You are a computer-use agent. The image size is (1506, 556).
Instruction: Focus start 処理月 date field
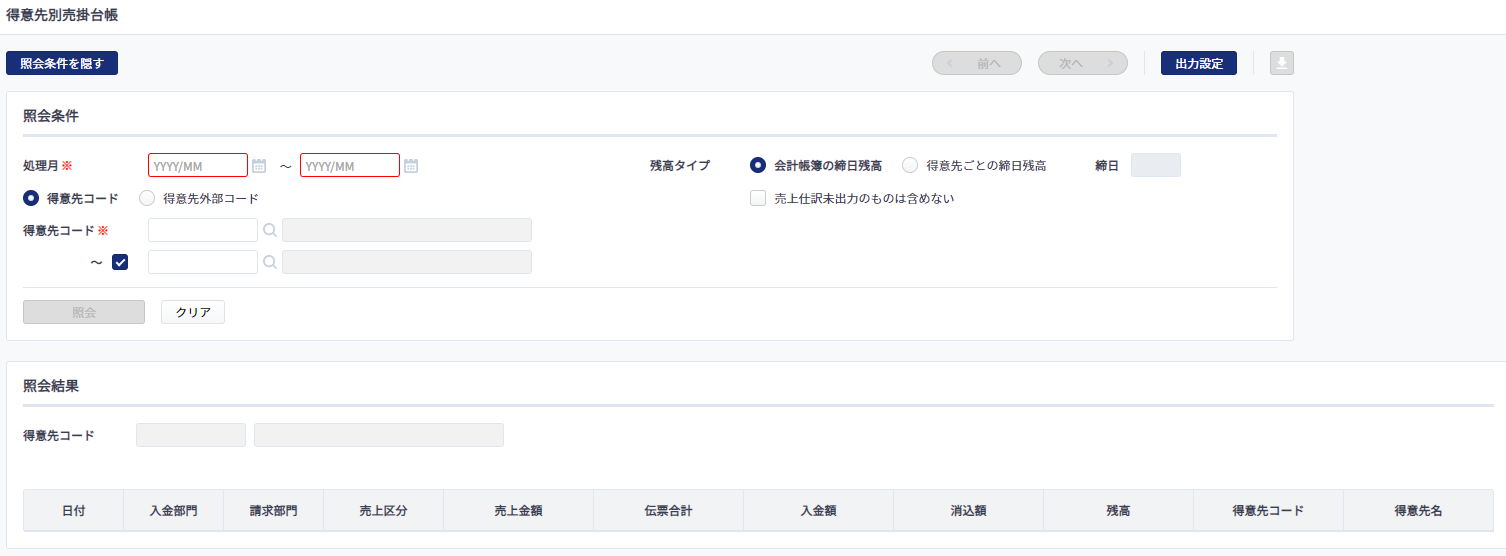tap(198, 165)
